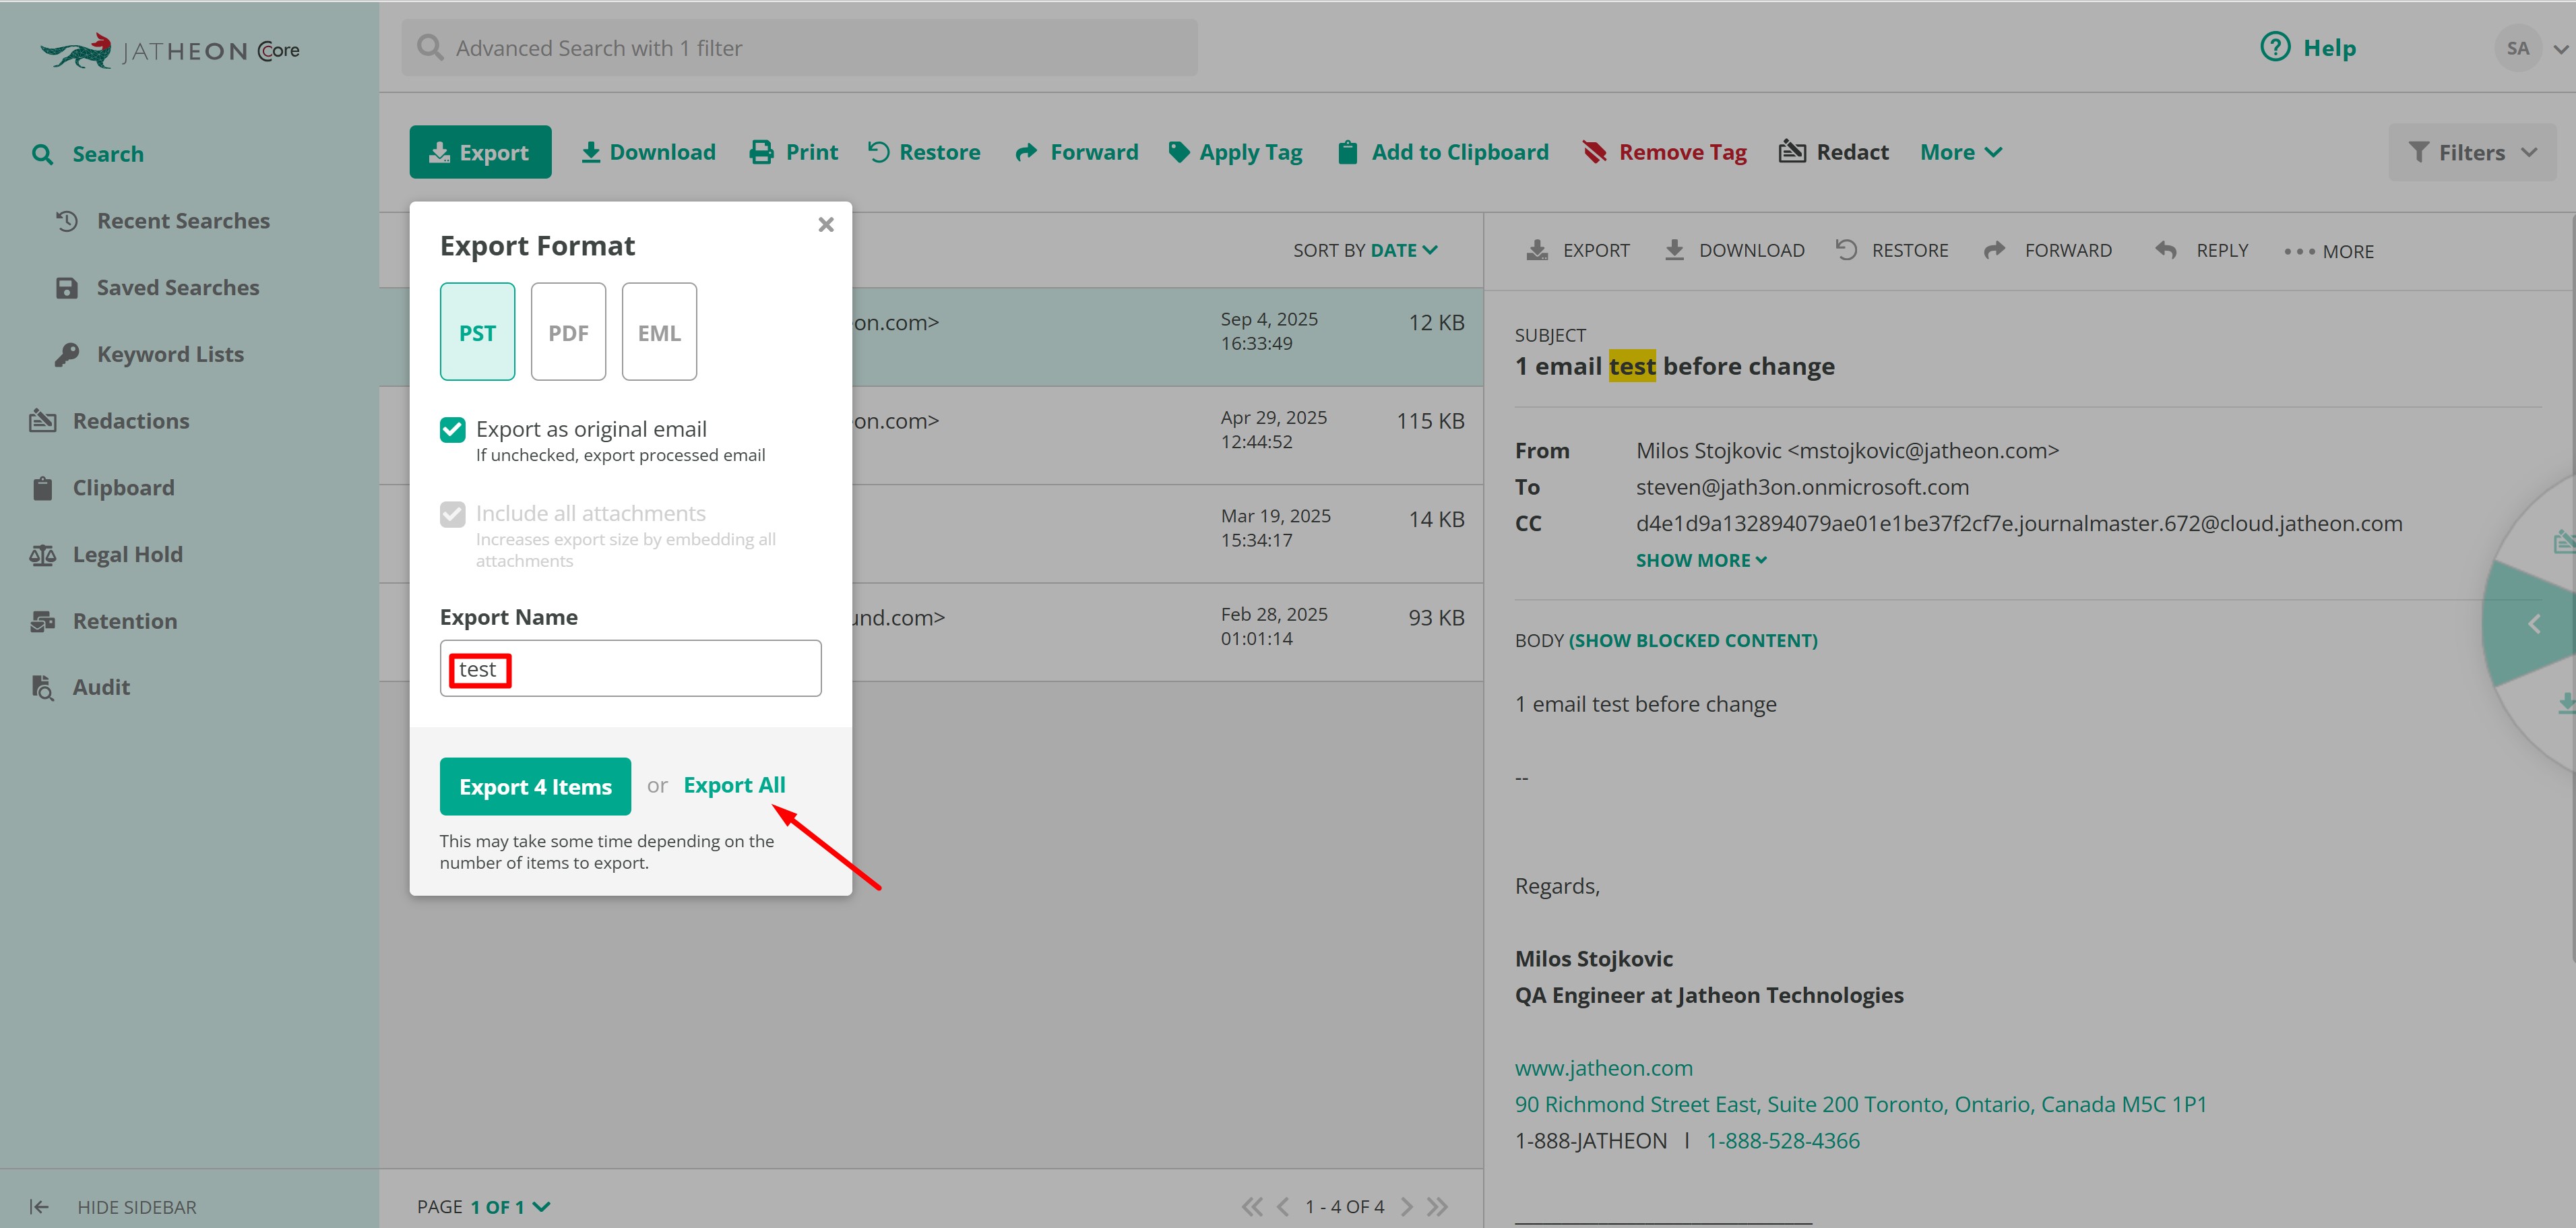Viewport: 2576px width, 1228px height.
Task: Click HIDE SIDEBAR text
Action: pyautogui.click(x=137, y=1207)
